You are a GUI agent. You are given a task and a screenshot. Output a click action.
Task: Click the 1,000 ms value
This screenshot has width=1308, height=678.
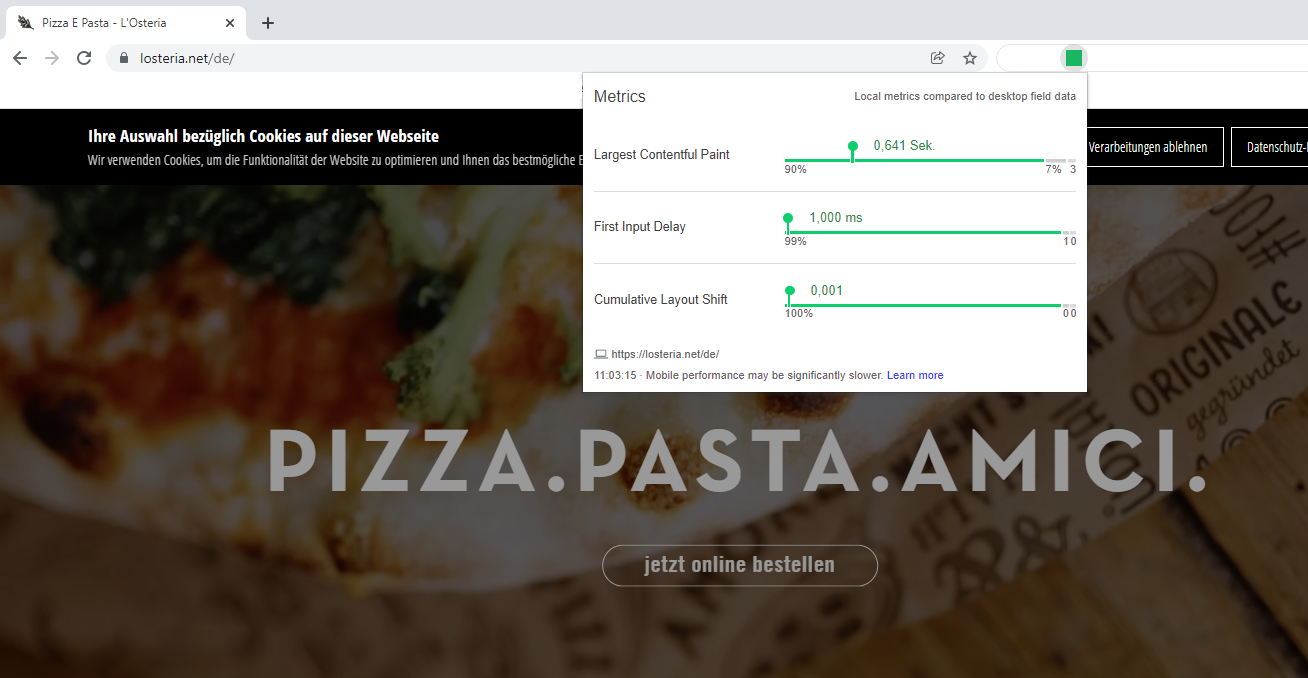click(836, 217)
